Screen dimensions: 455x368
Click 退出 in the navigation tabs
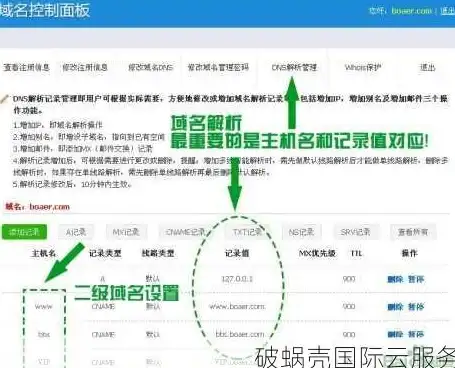click(x=427, y=67)
